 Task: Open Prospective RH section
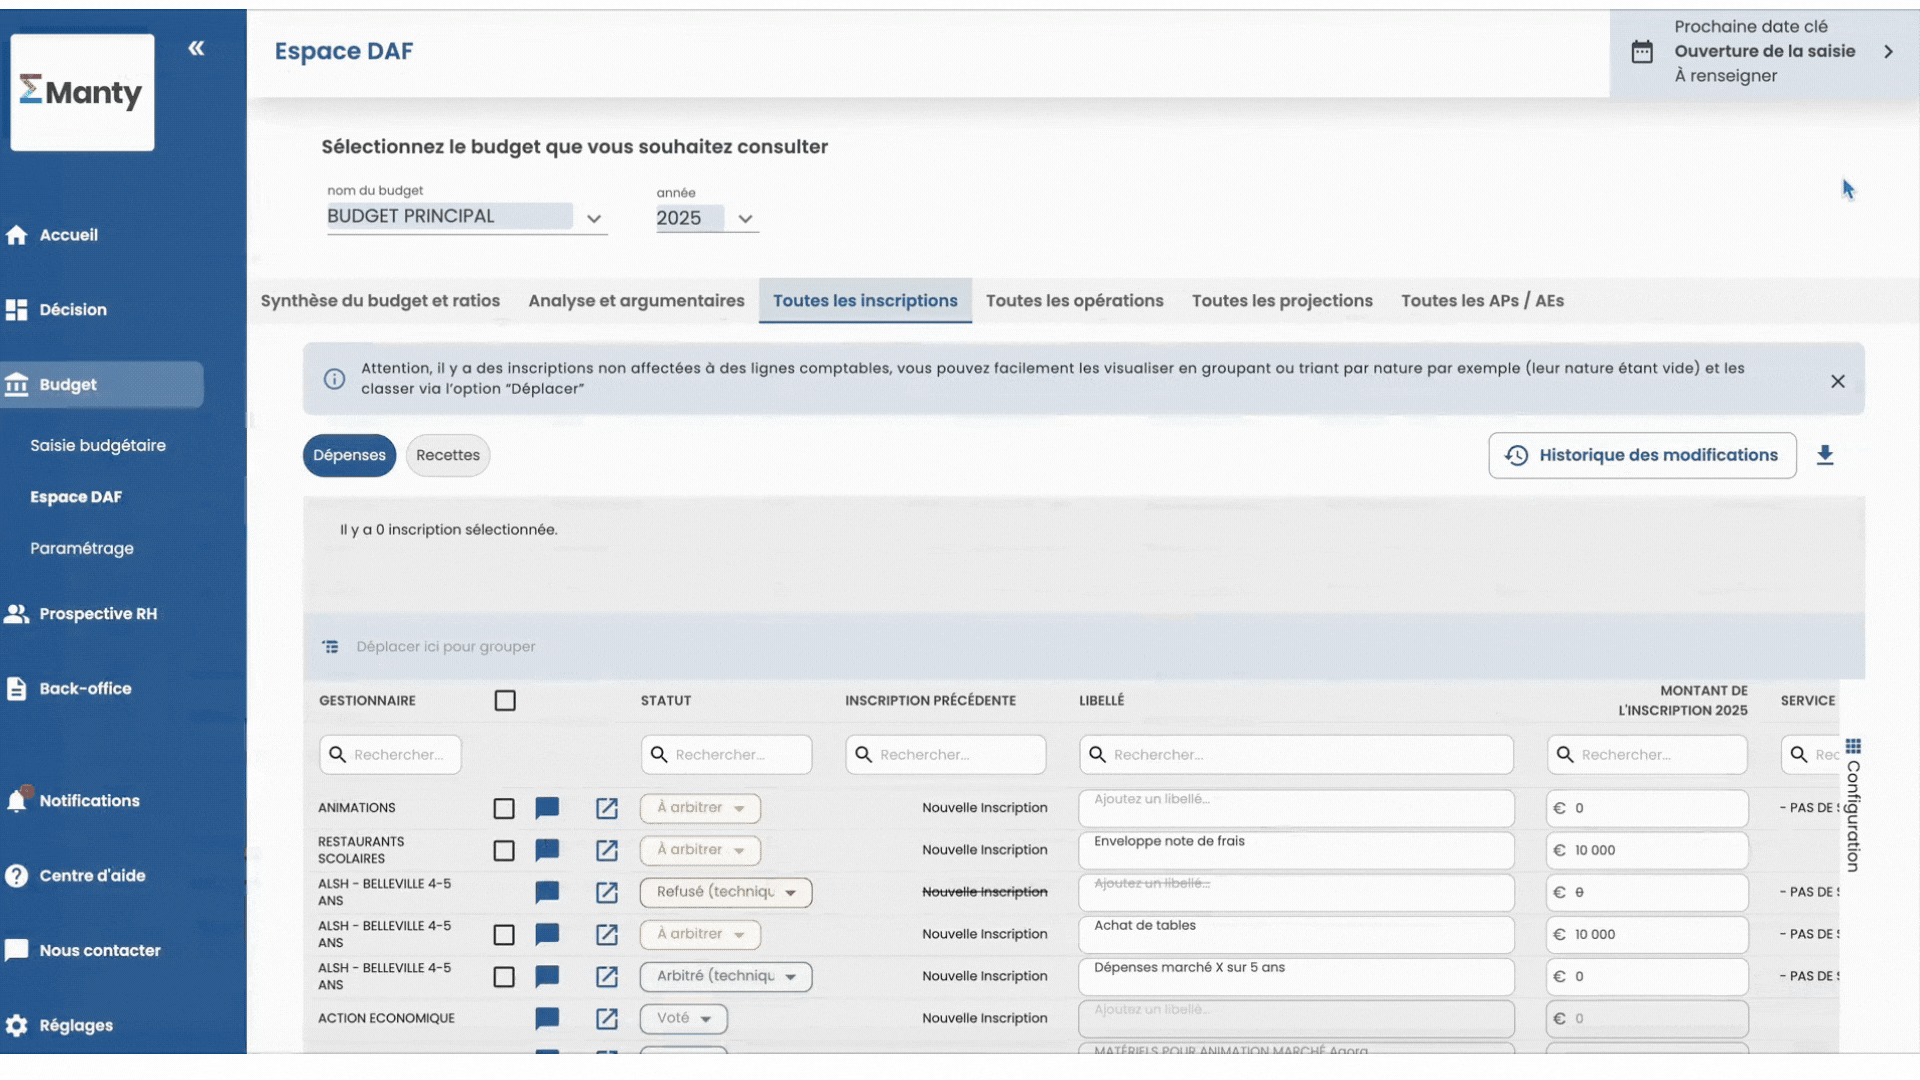(x=80, y=614)
